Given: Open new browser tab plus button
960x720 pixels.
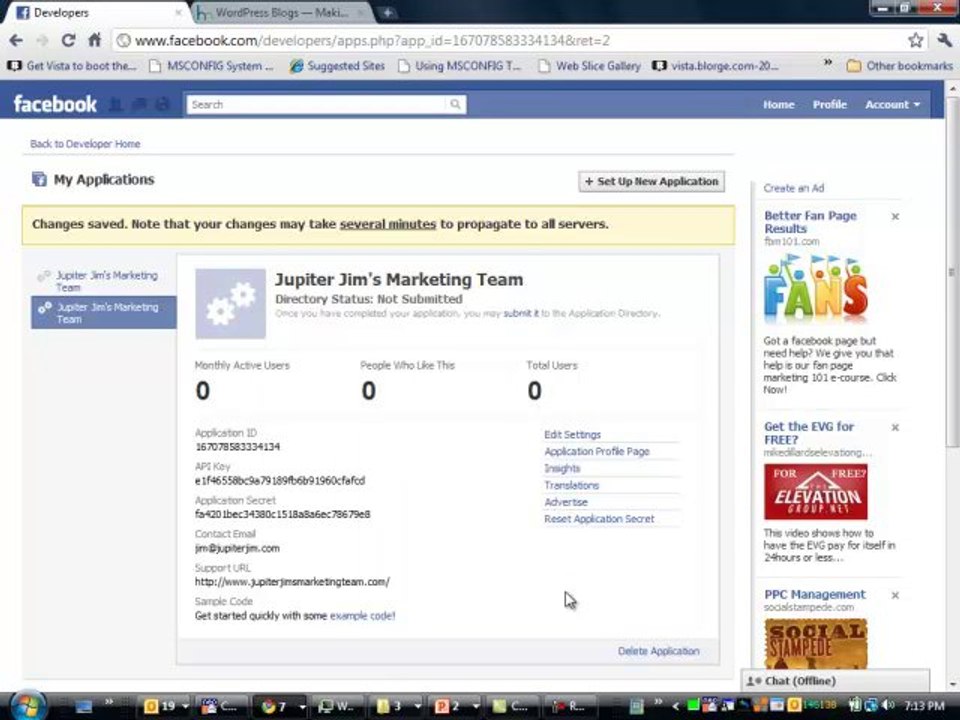Looking at the screenshot, I should [x=387, y=12].
